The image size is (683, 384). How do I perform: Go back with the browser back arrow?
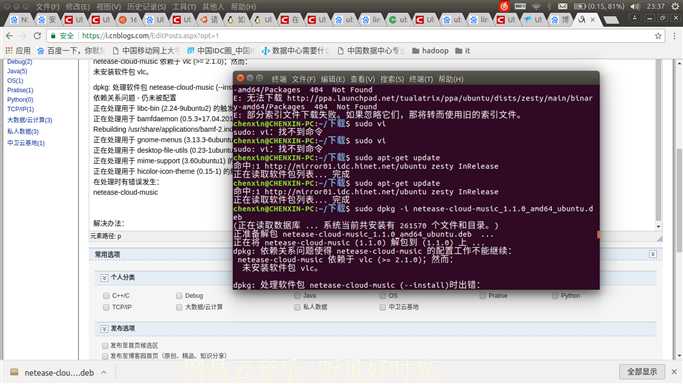pyautogui.click(x=10, y=36)
